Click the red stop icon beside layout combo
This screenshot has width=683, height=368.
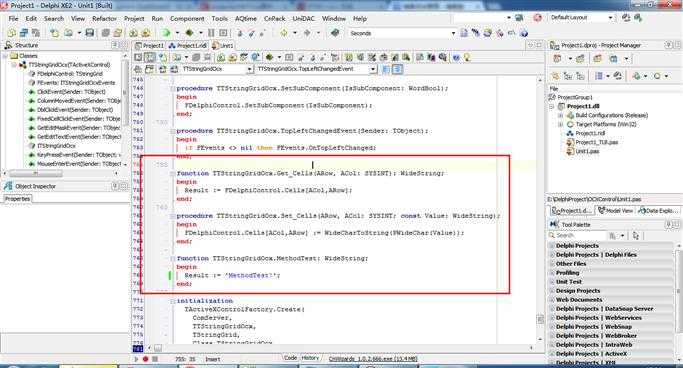tap(538, 18)
